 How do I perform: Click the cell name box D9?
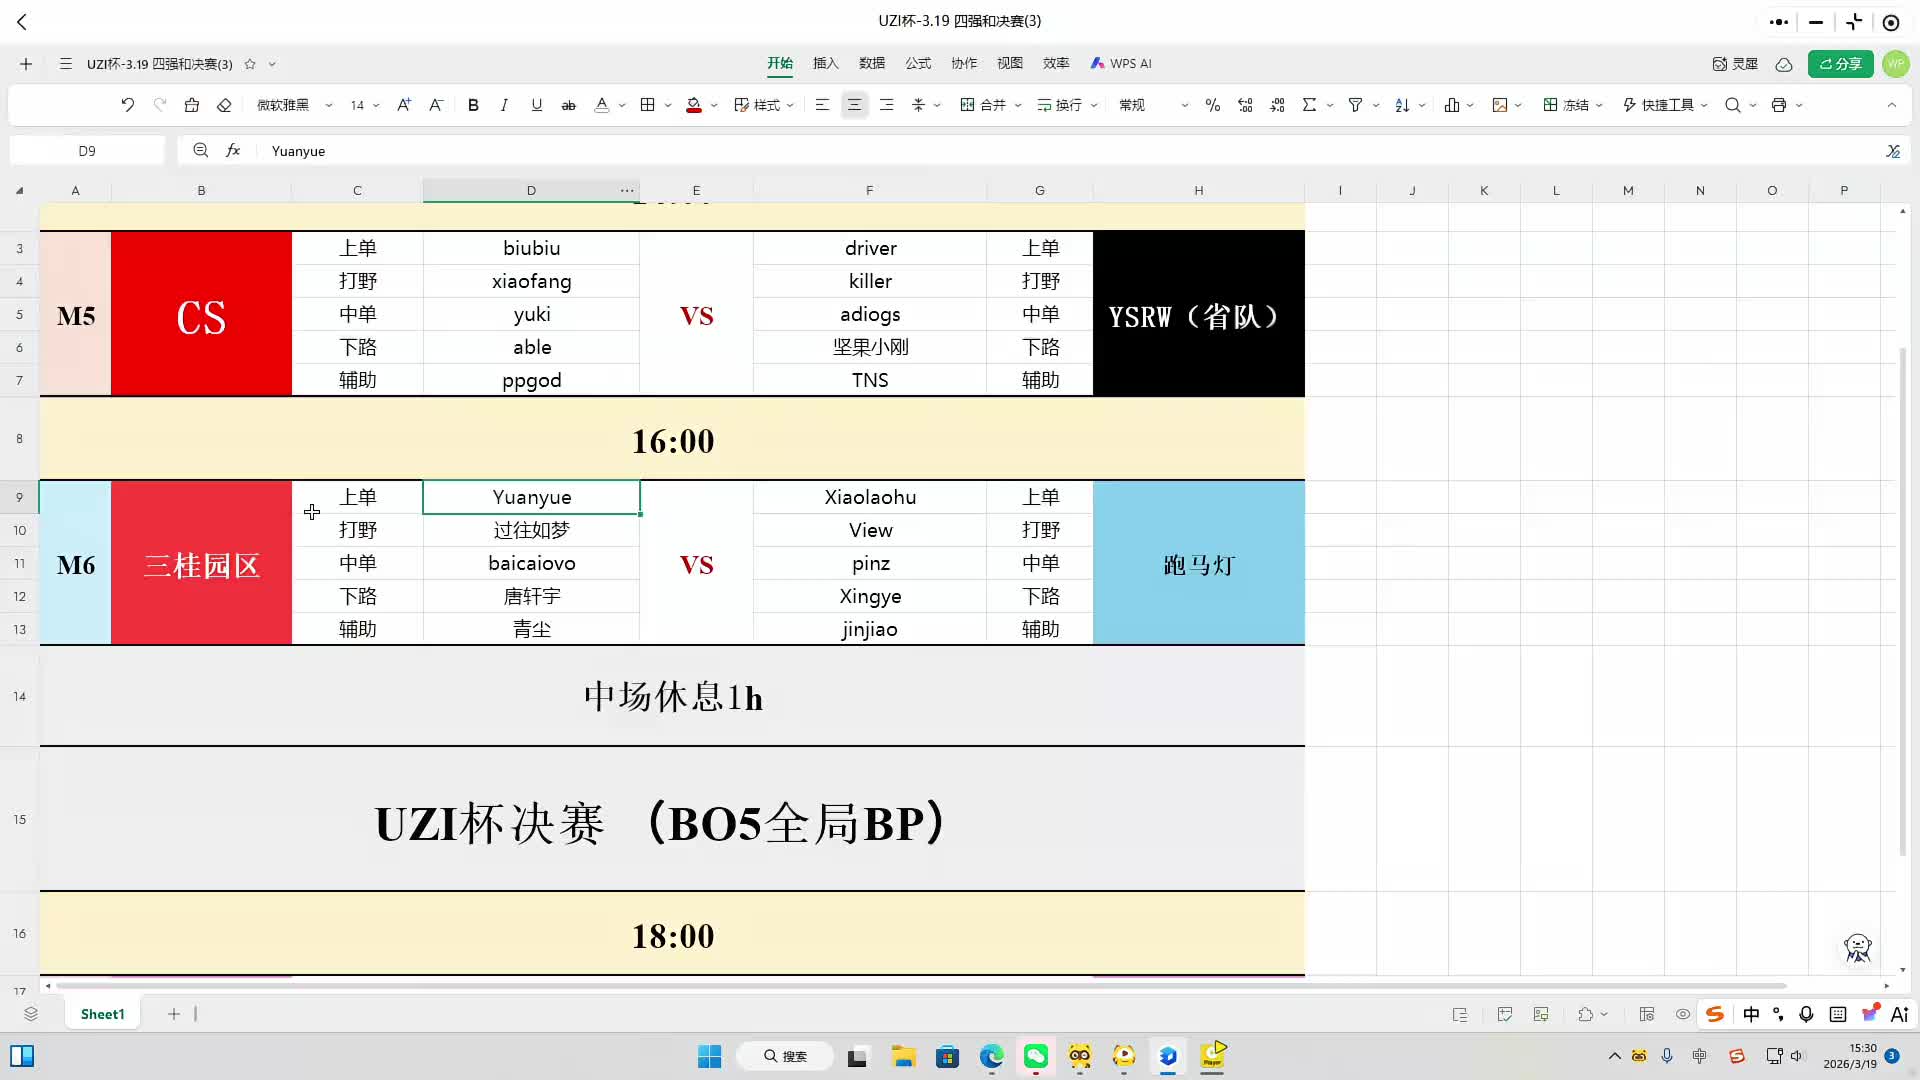(87, 151)
